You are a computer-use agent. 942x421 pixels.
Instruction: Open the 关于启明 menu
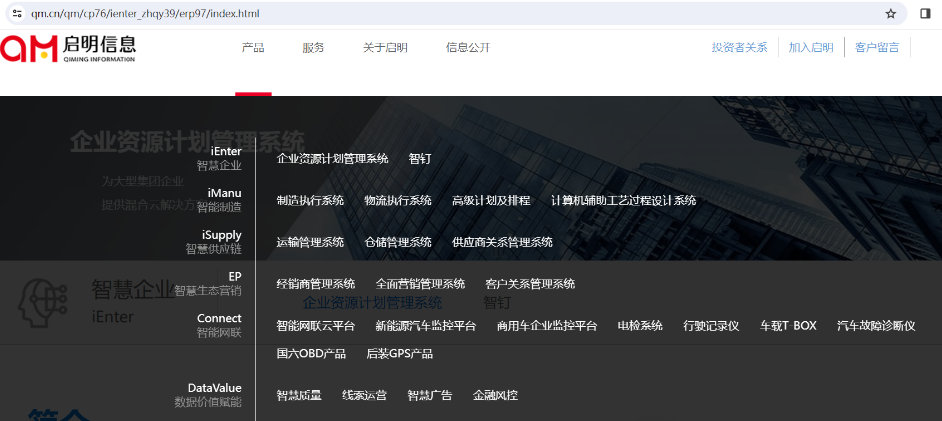click(385, 48)
